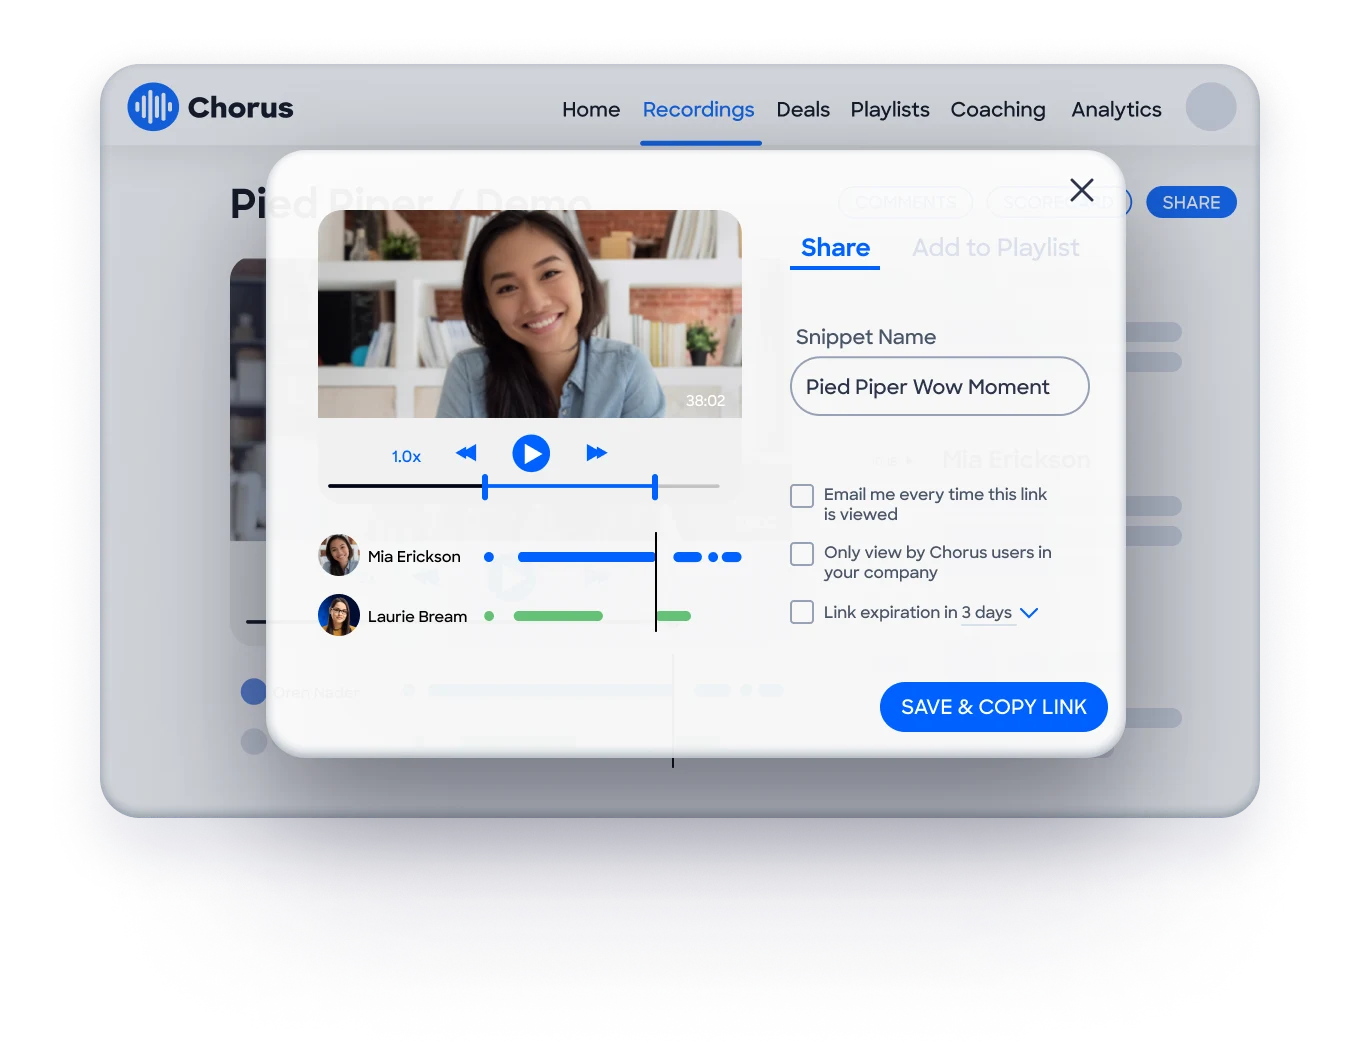This screenshot has width=1368, height=1042.
Task: Switch to the Add to Playlist tab
Action: tap(996, 248)
